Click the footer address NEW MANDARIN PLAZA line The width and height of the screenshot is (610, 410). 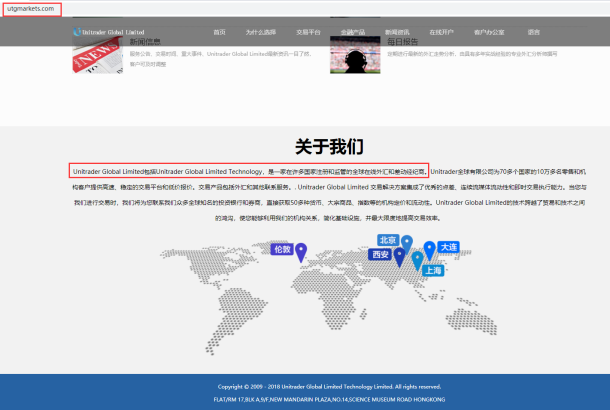click(329, 399)
